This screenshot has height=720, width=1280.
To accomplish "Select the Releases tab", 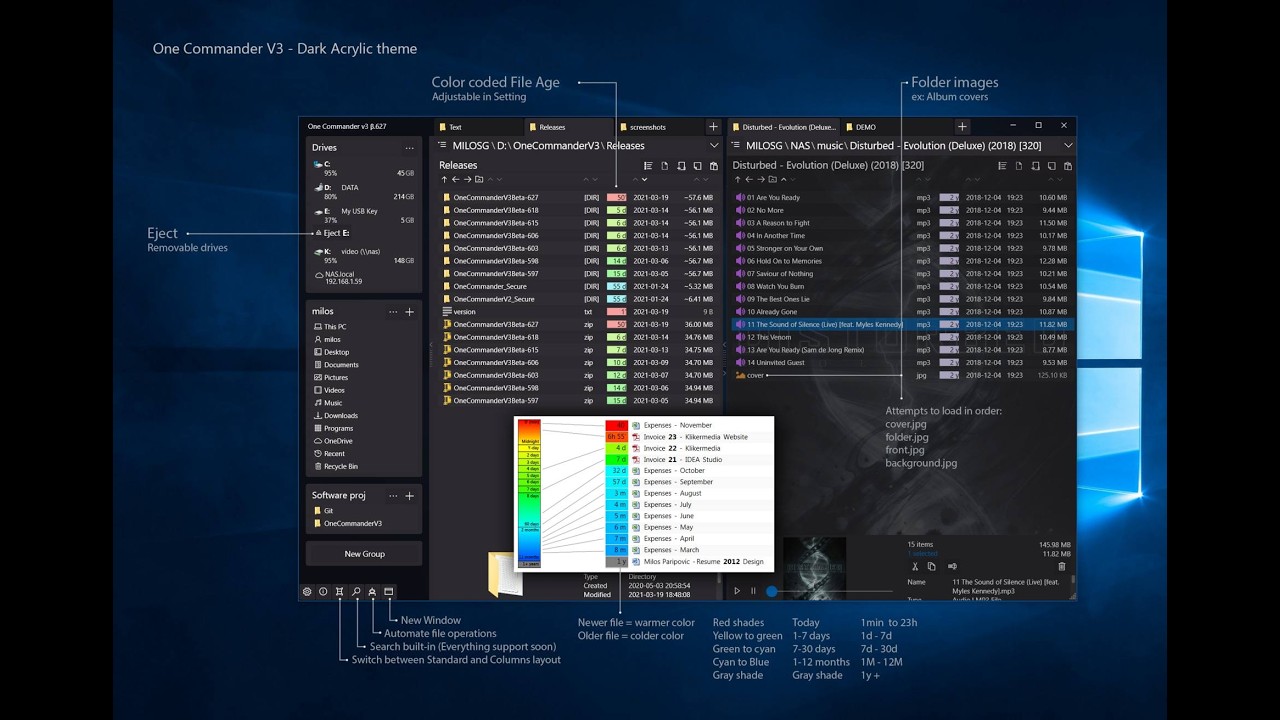I will point(569,127).
